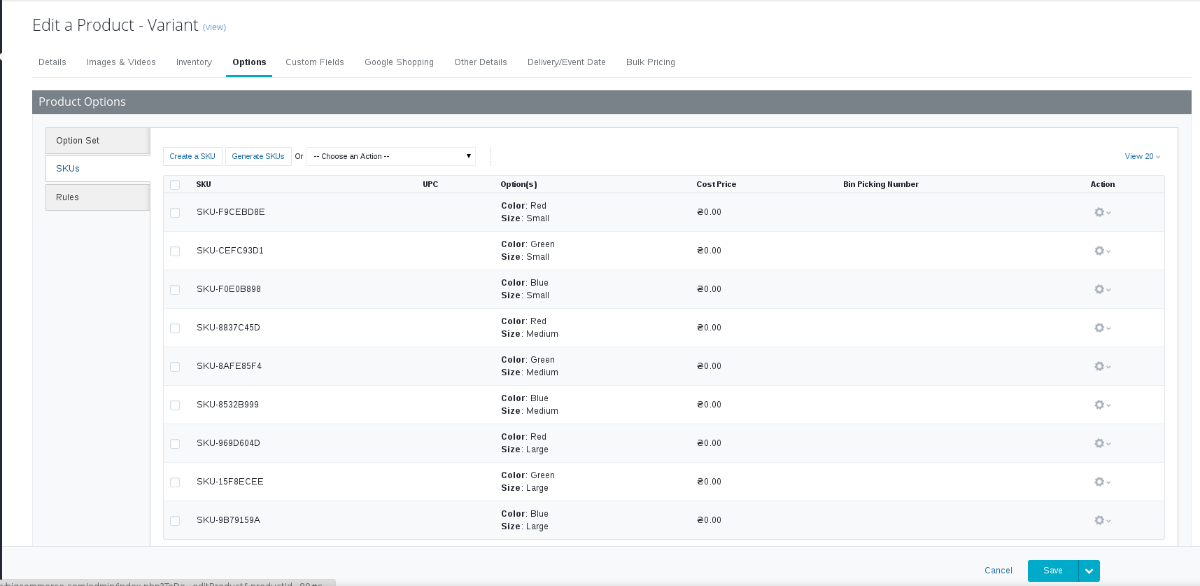1200x586 pixels.
Task: Open the Option Set side tab
Action: [97, 141]
